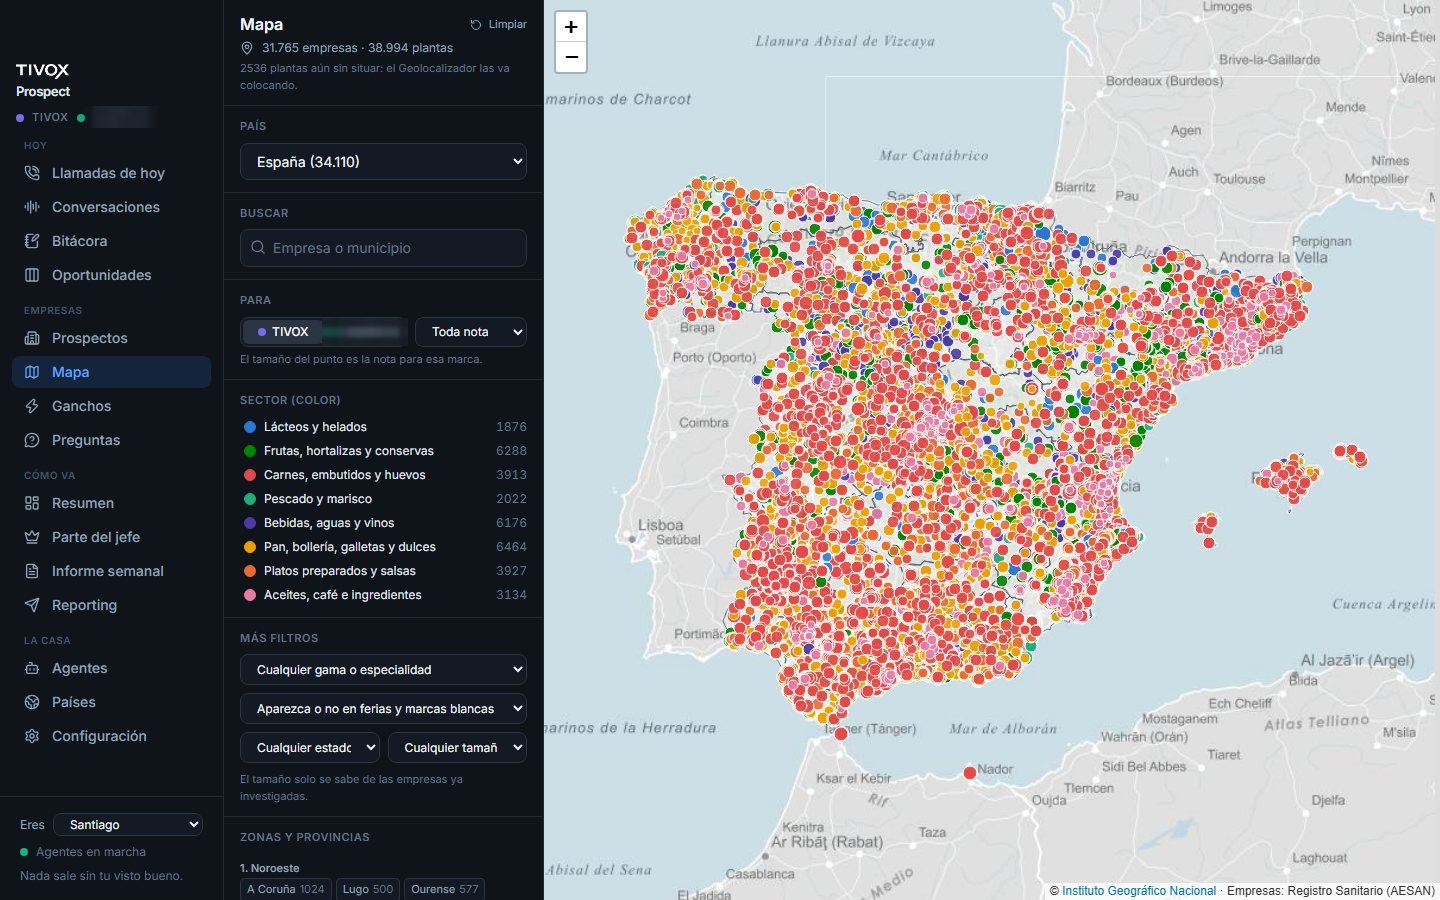
Task: Click the red map point near Nador
Action: point(969,773)
